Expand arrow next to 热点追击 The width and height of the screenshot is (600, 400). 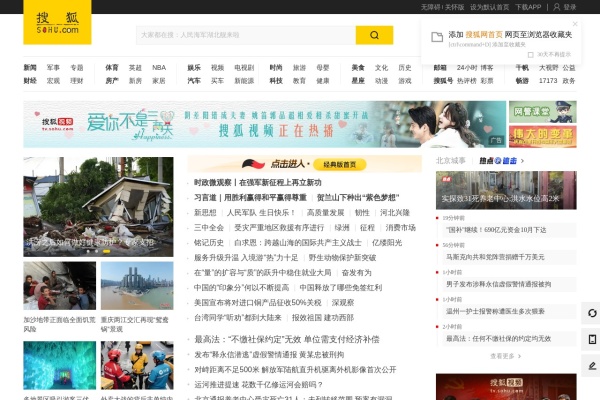pyautogui.click(x=522, y=161)
